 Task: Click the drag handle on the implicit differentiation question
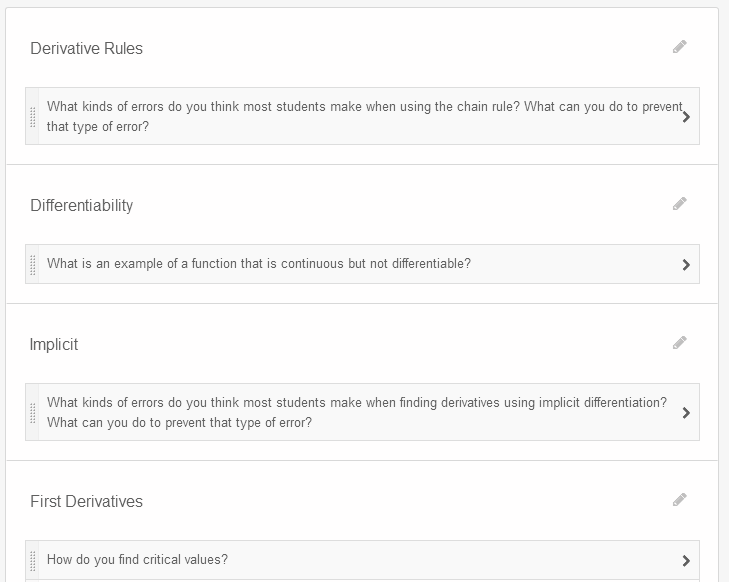[x=33, y=412]
